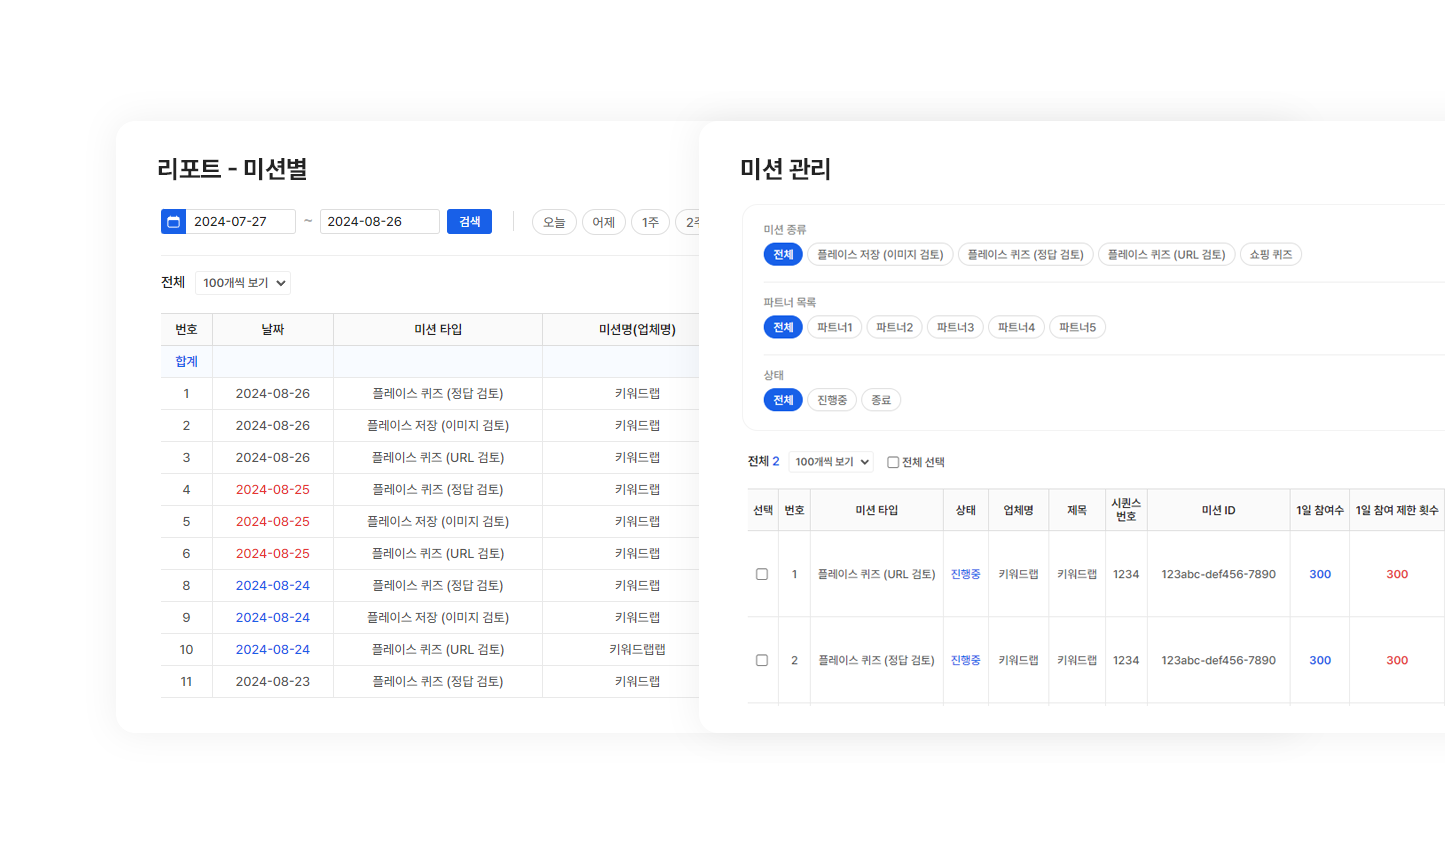The height and width of the screenshot is (854, 1445).
Task: Click the 합계 total row label
Action: click(186, 362)
